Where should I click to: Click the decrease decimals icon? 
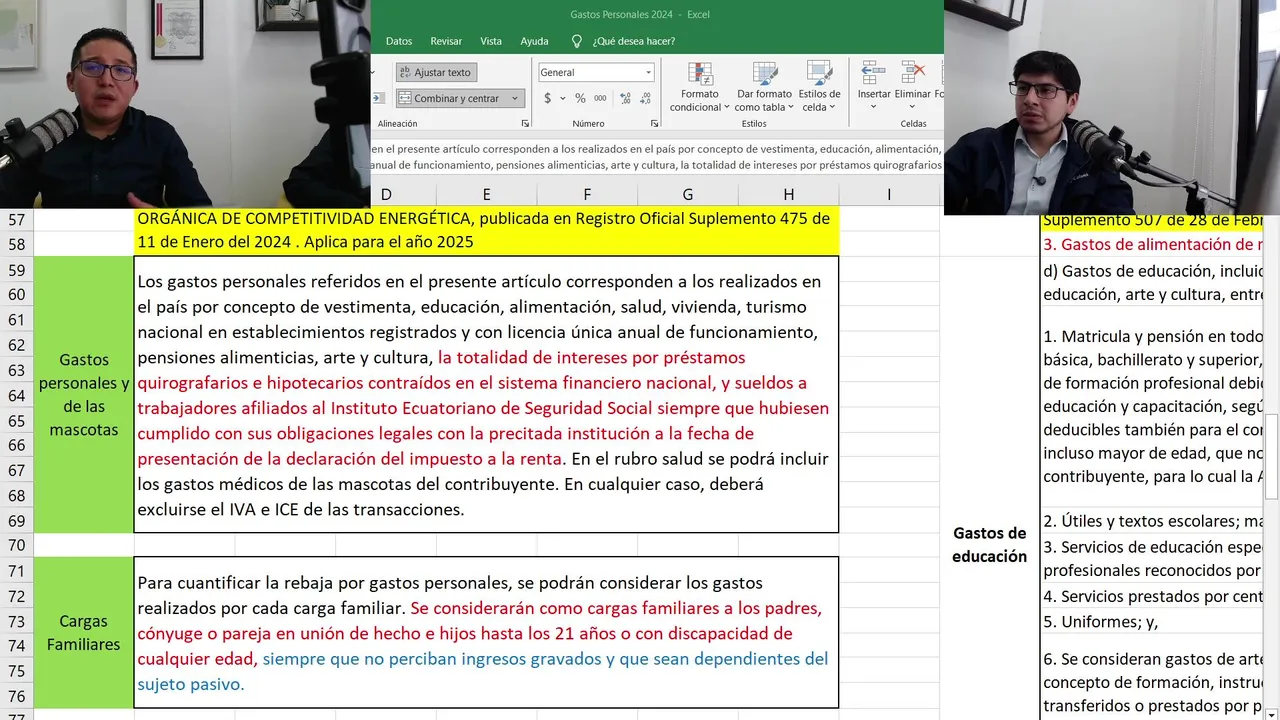(x=646, y=98)
